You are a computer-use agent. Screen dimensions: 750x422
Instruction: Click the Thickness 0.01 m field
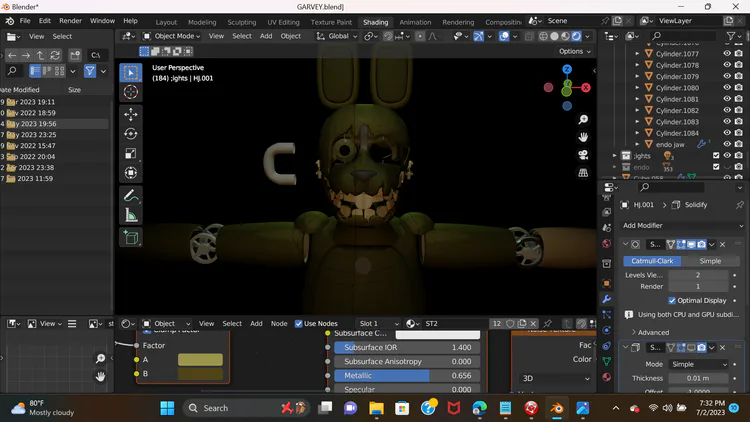pos(698,378)
